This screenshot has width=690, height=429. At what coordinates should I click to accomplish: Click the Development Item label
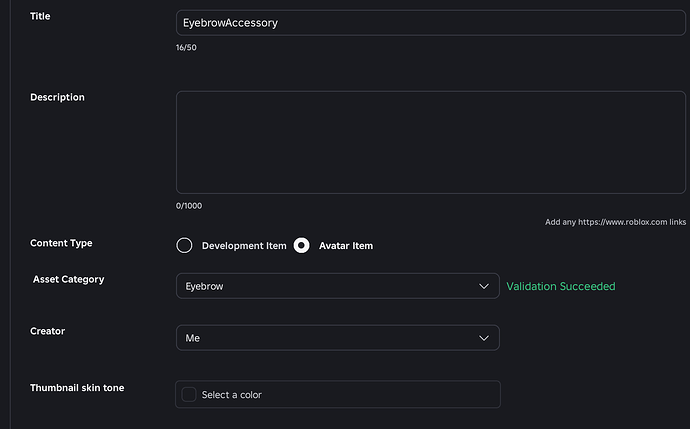click(244, 246)
